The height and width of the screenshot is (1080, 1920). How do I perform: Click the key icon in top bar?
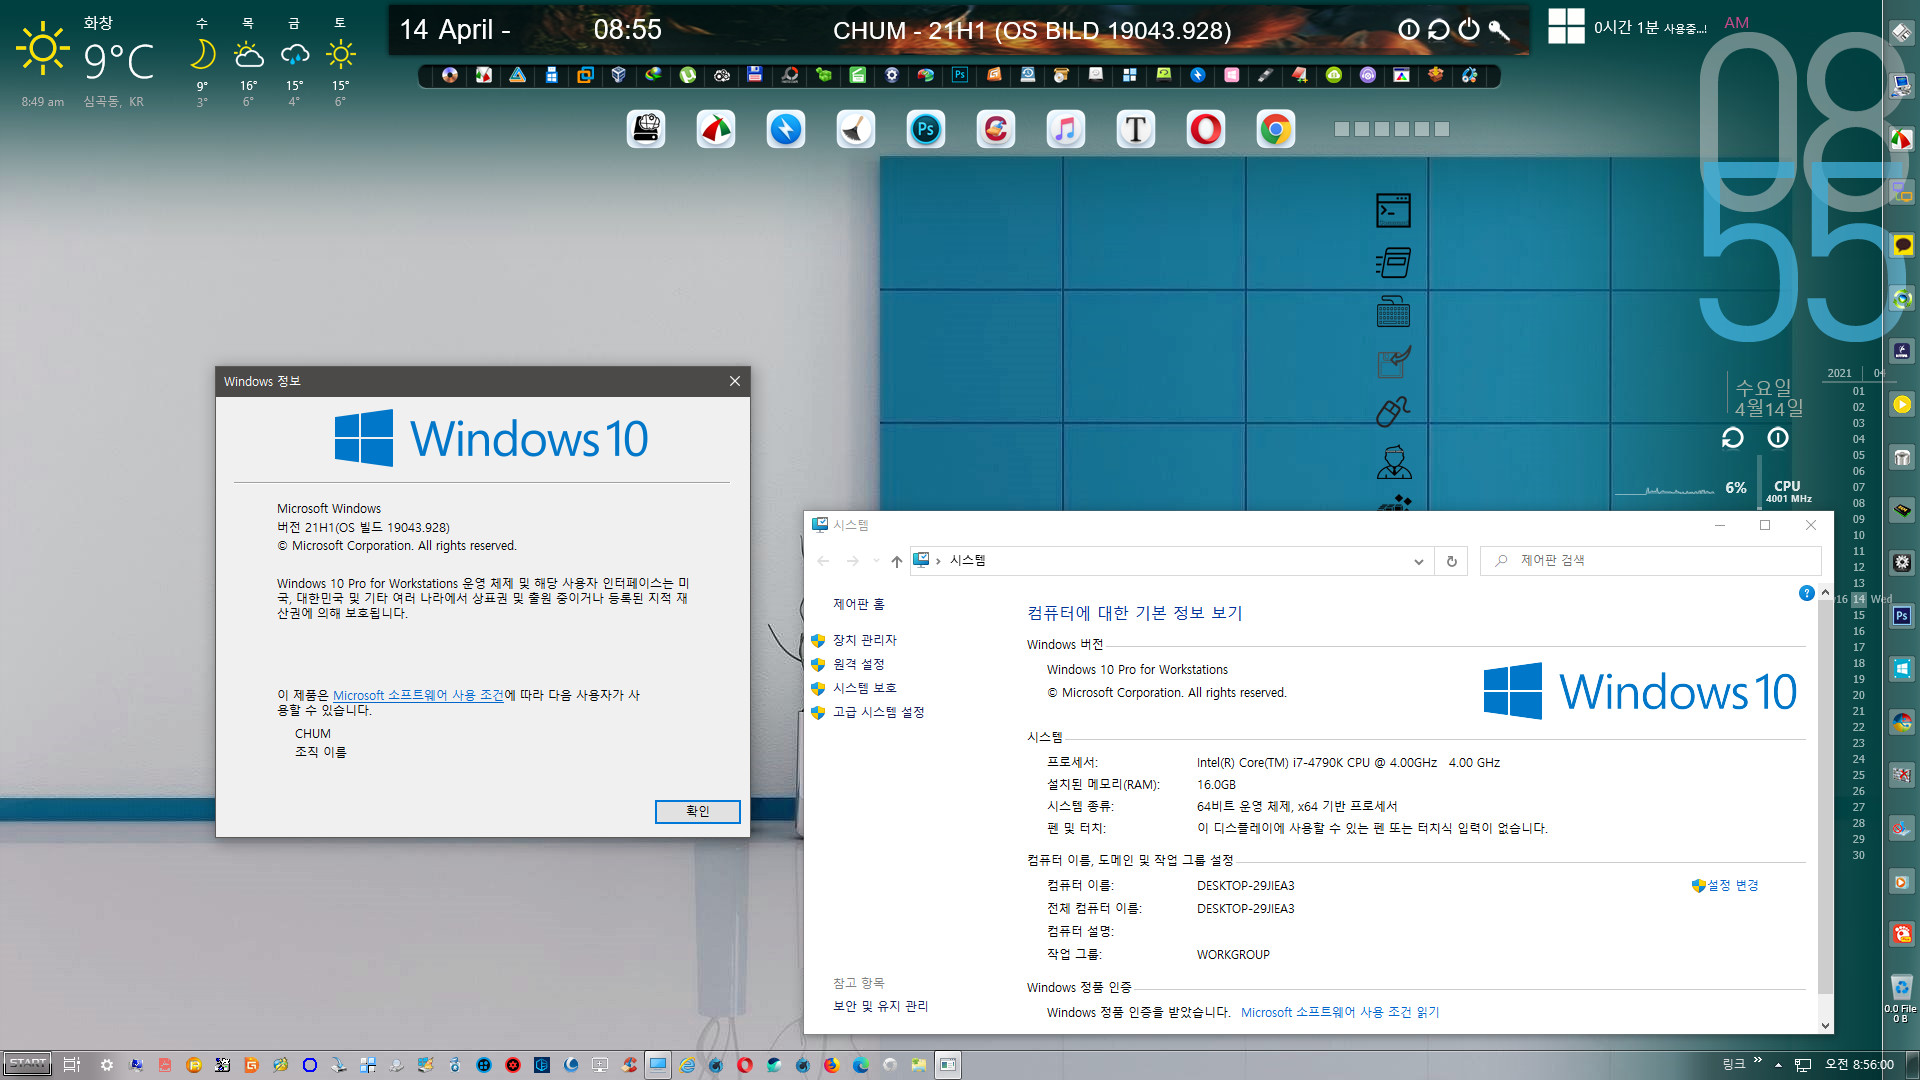1498,29
